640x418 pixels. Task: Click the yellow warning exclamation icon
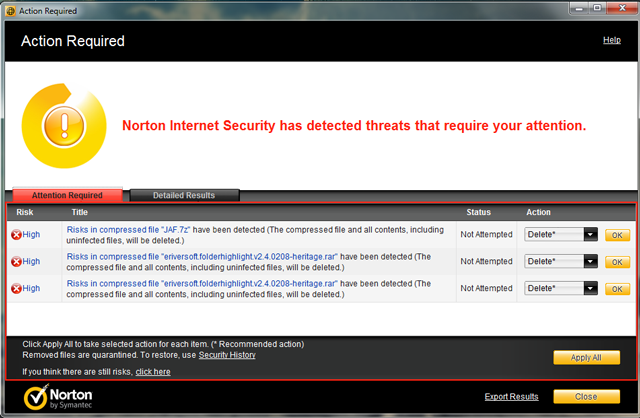pyautogui.click(x=64, y=126)
